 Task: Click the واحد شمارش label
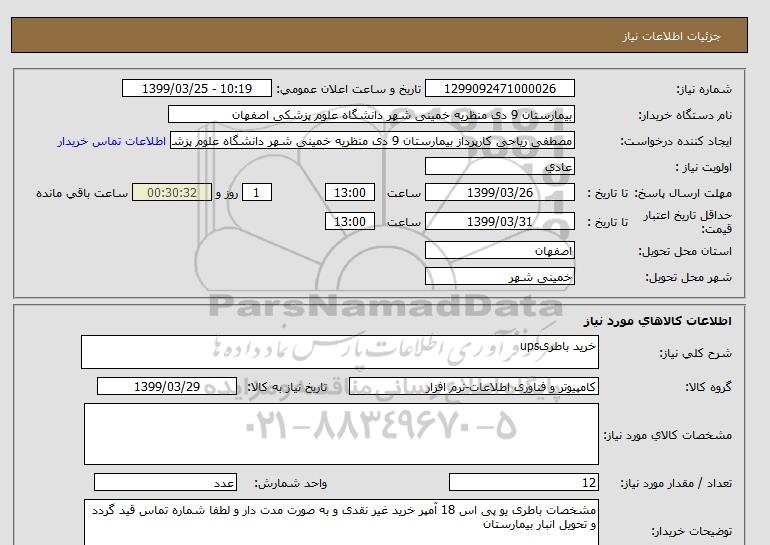click(291, 484)
